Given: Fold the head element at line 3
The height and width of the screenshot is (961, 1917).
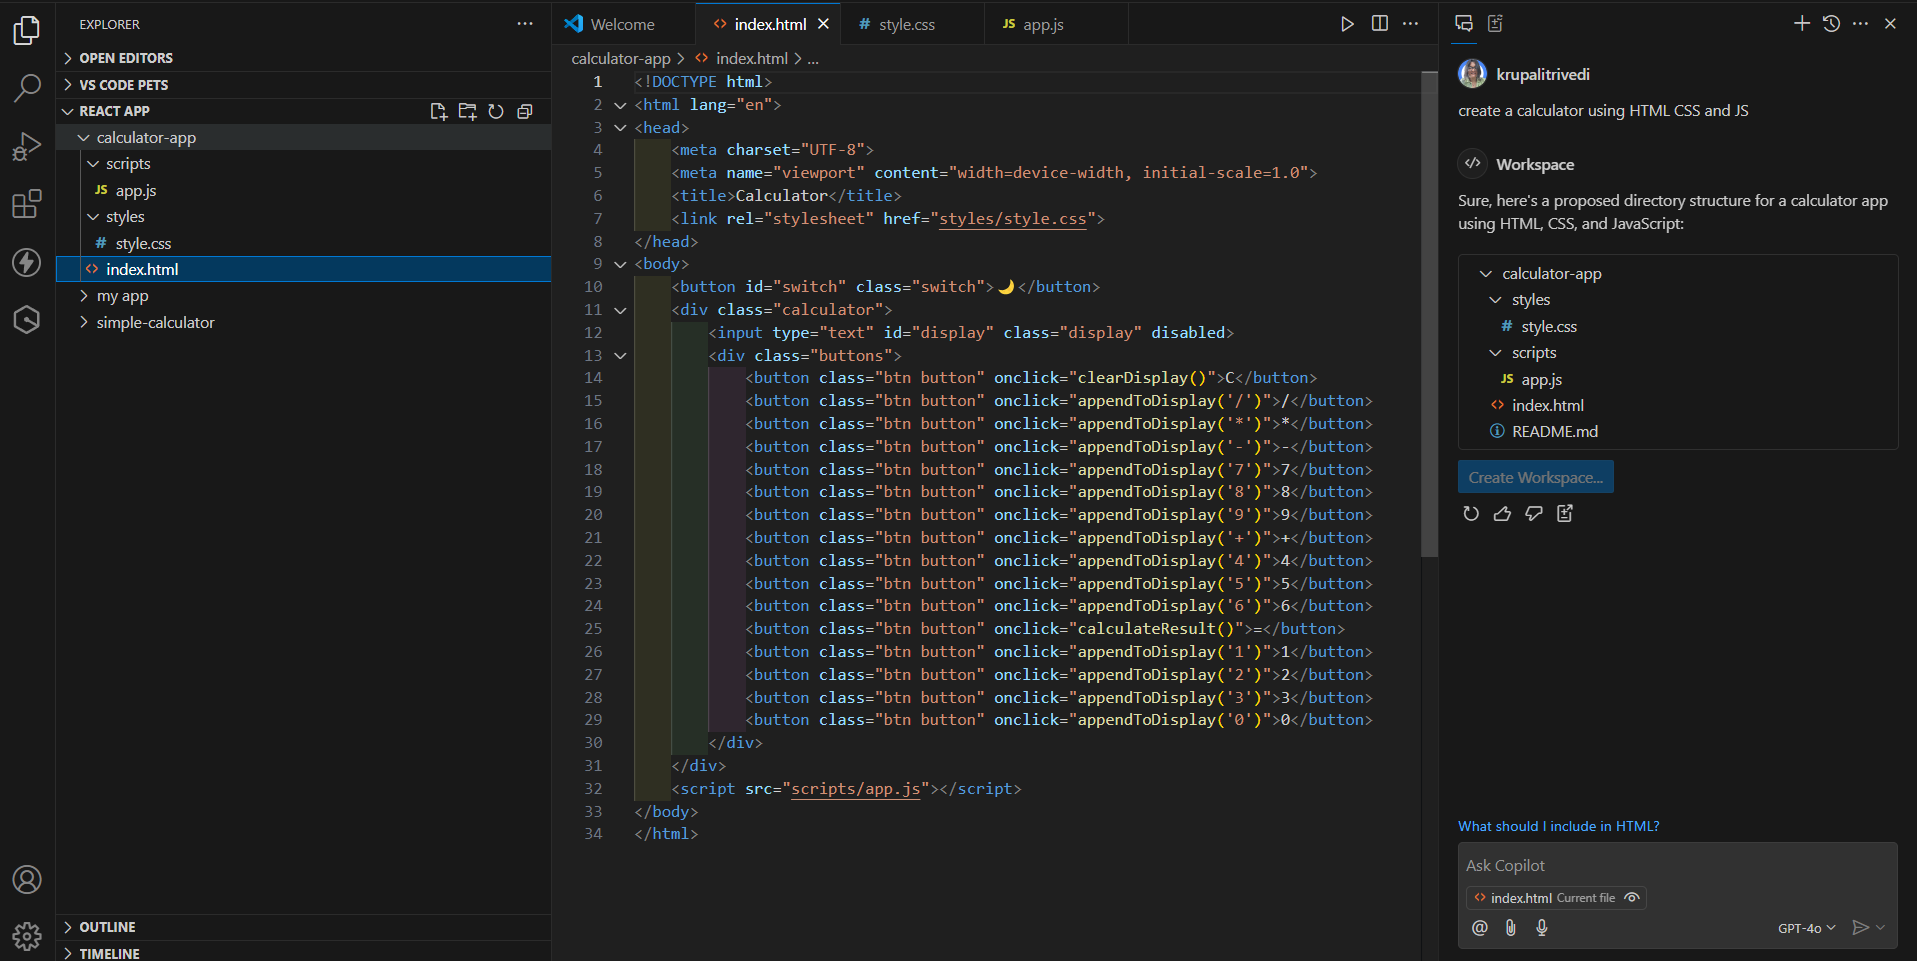Looking at the screenshot, I should [x=620, y=128].
